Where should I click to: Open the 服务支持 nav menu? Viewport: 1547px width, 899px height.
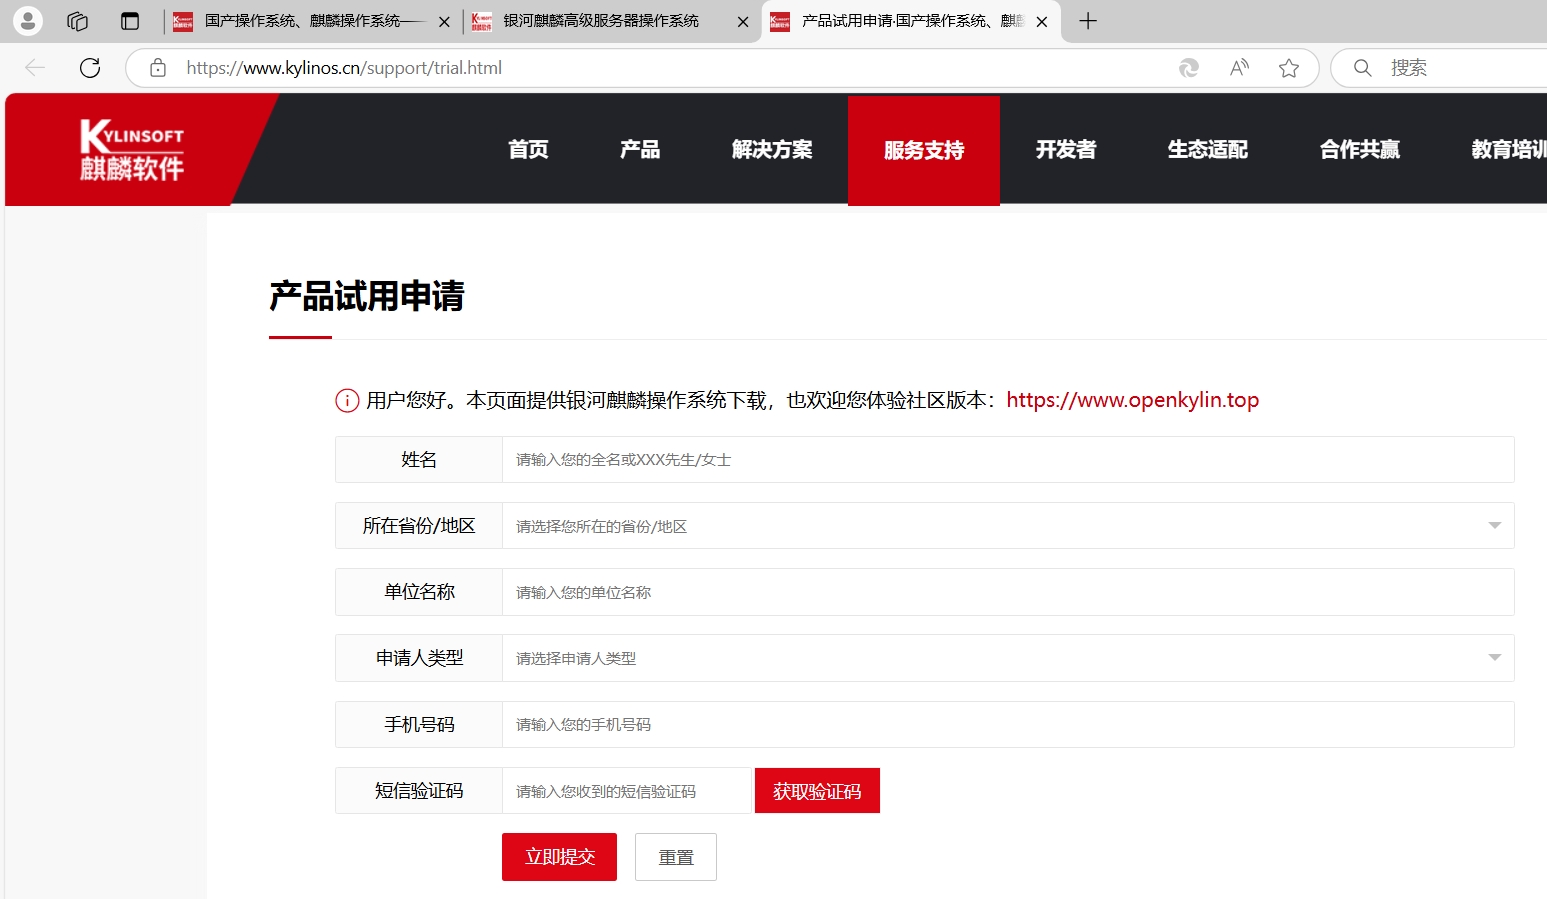pos(924,151)
